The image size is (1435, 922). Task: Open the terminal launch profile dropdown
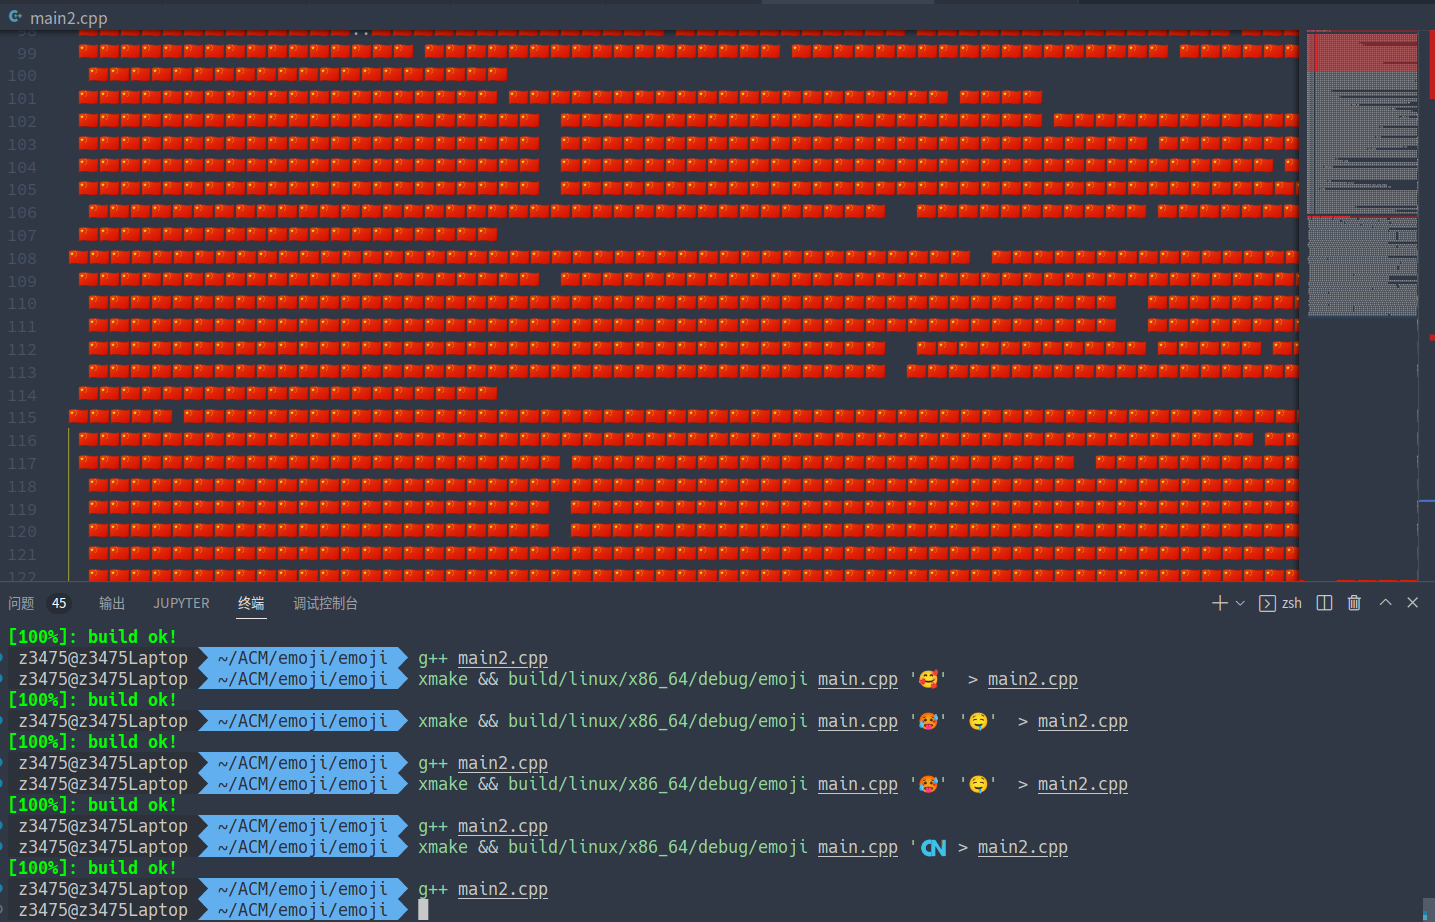click(1240, 603)
